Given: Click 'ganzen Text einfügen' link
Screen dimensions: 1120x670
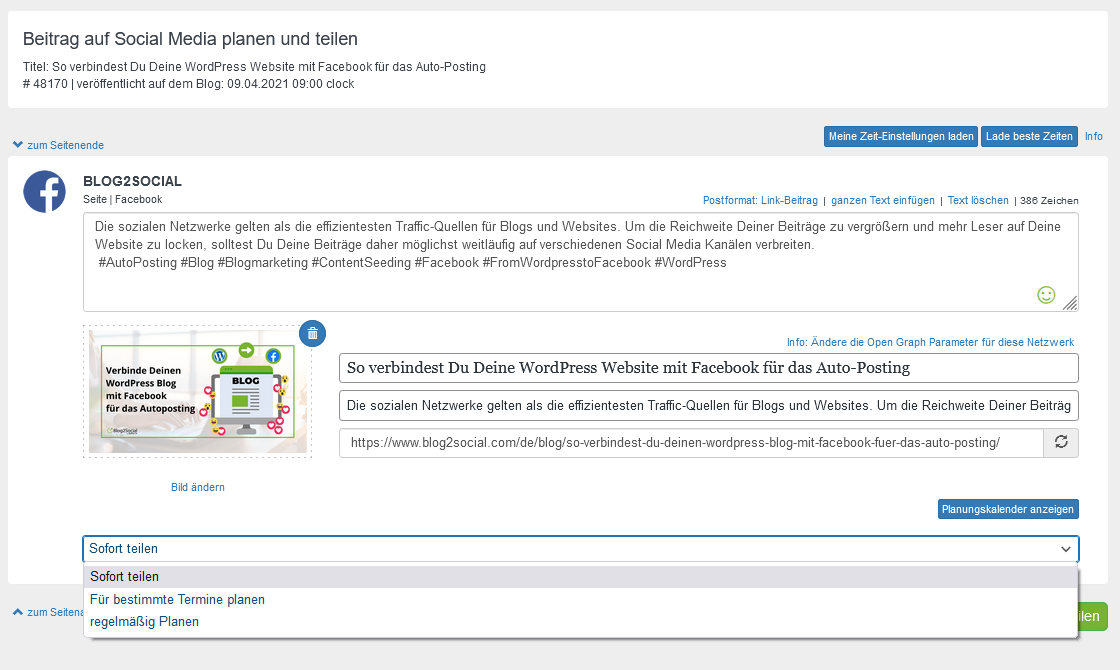Looking at the screenshot, I should coord(883,201).
